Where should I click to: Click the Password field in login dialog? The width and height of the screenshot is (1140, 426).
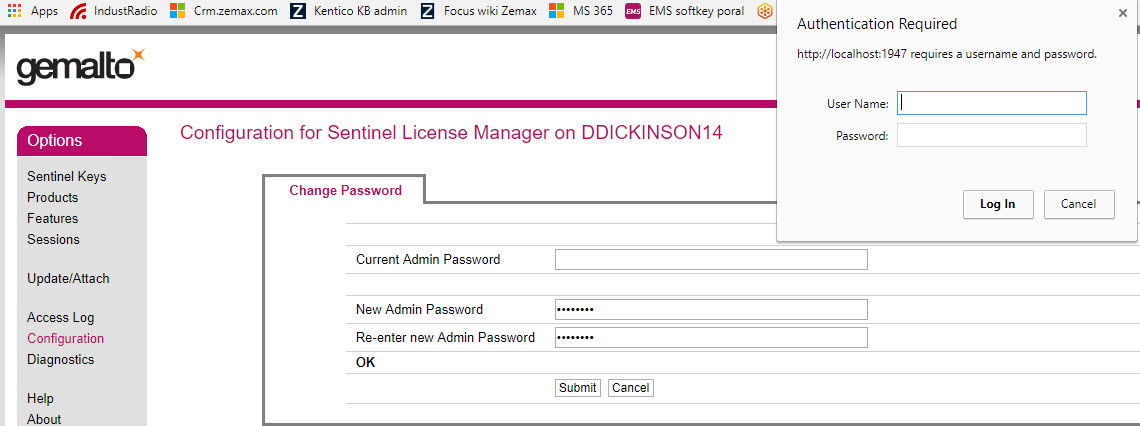[992, 135]
